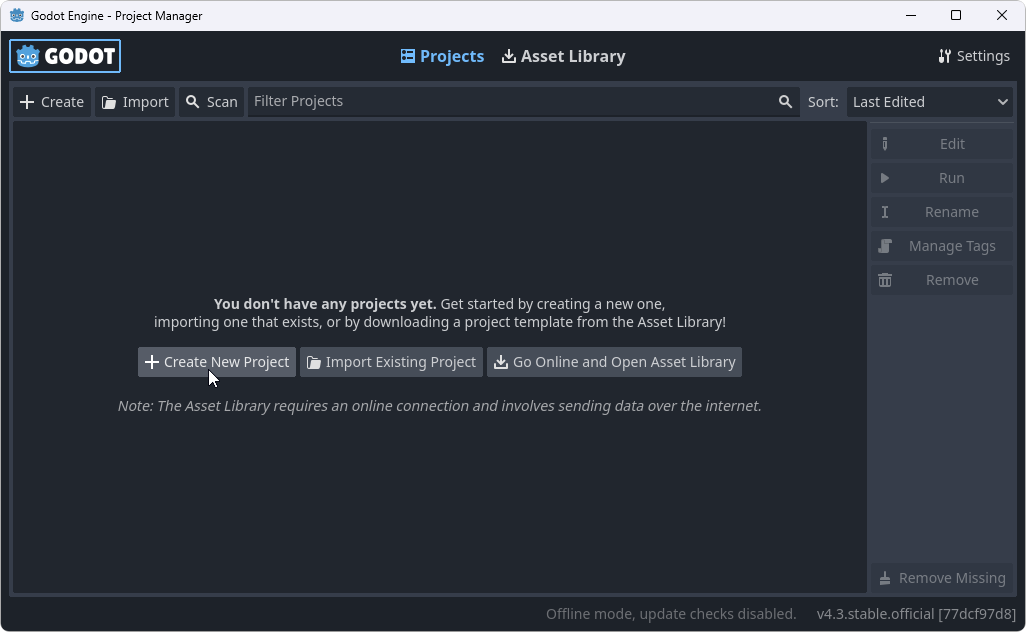This screenshot has height=632, width=1026.
Task: Type in the Filter Projects field
Action: pyautogui.click(x=510, y=102)
